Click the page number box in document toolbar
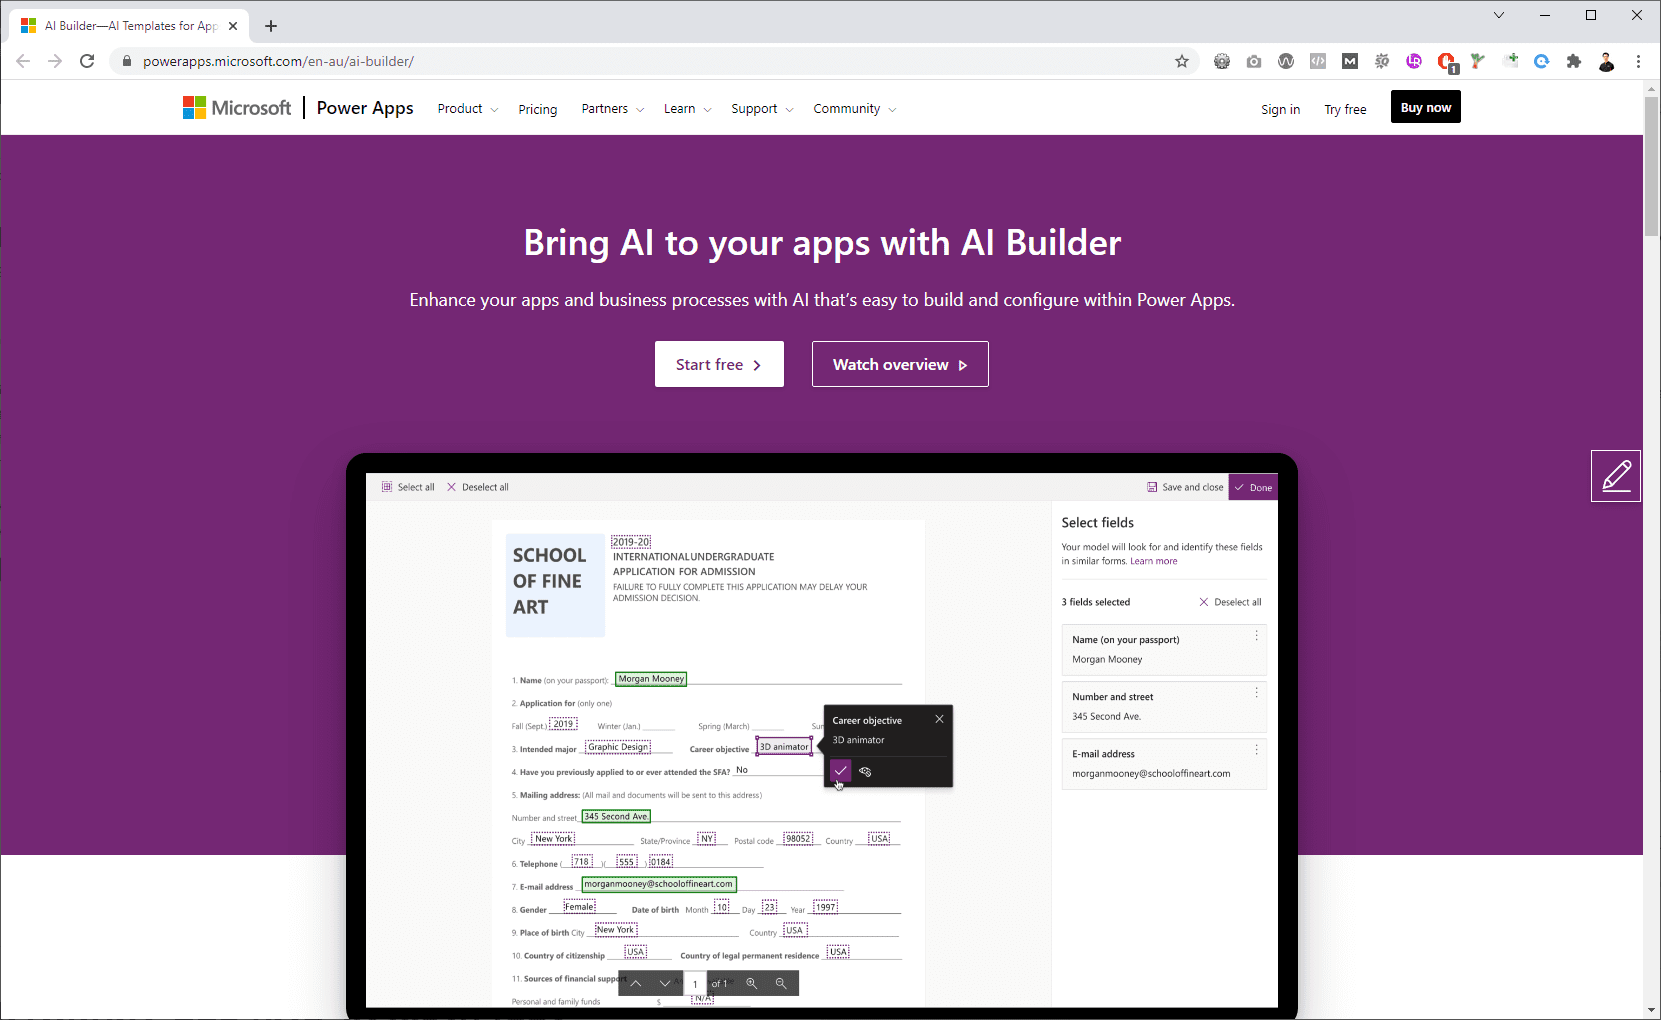This screenshot has height=1020, width=1661. click(695, 984)
